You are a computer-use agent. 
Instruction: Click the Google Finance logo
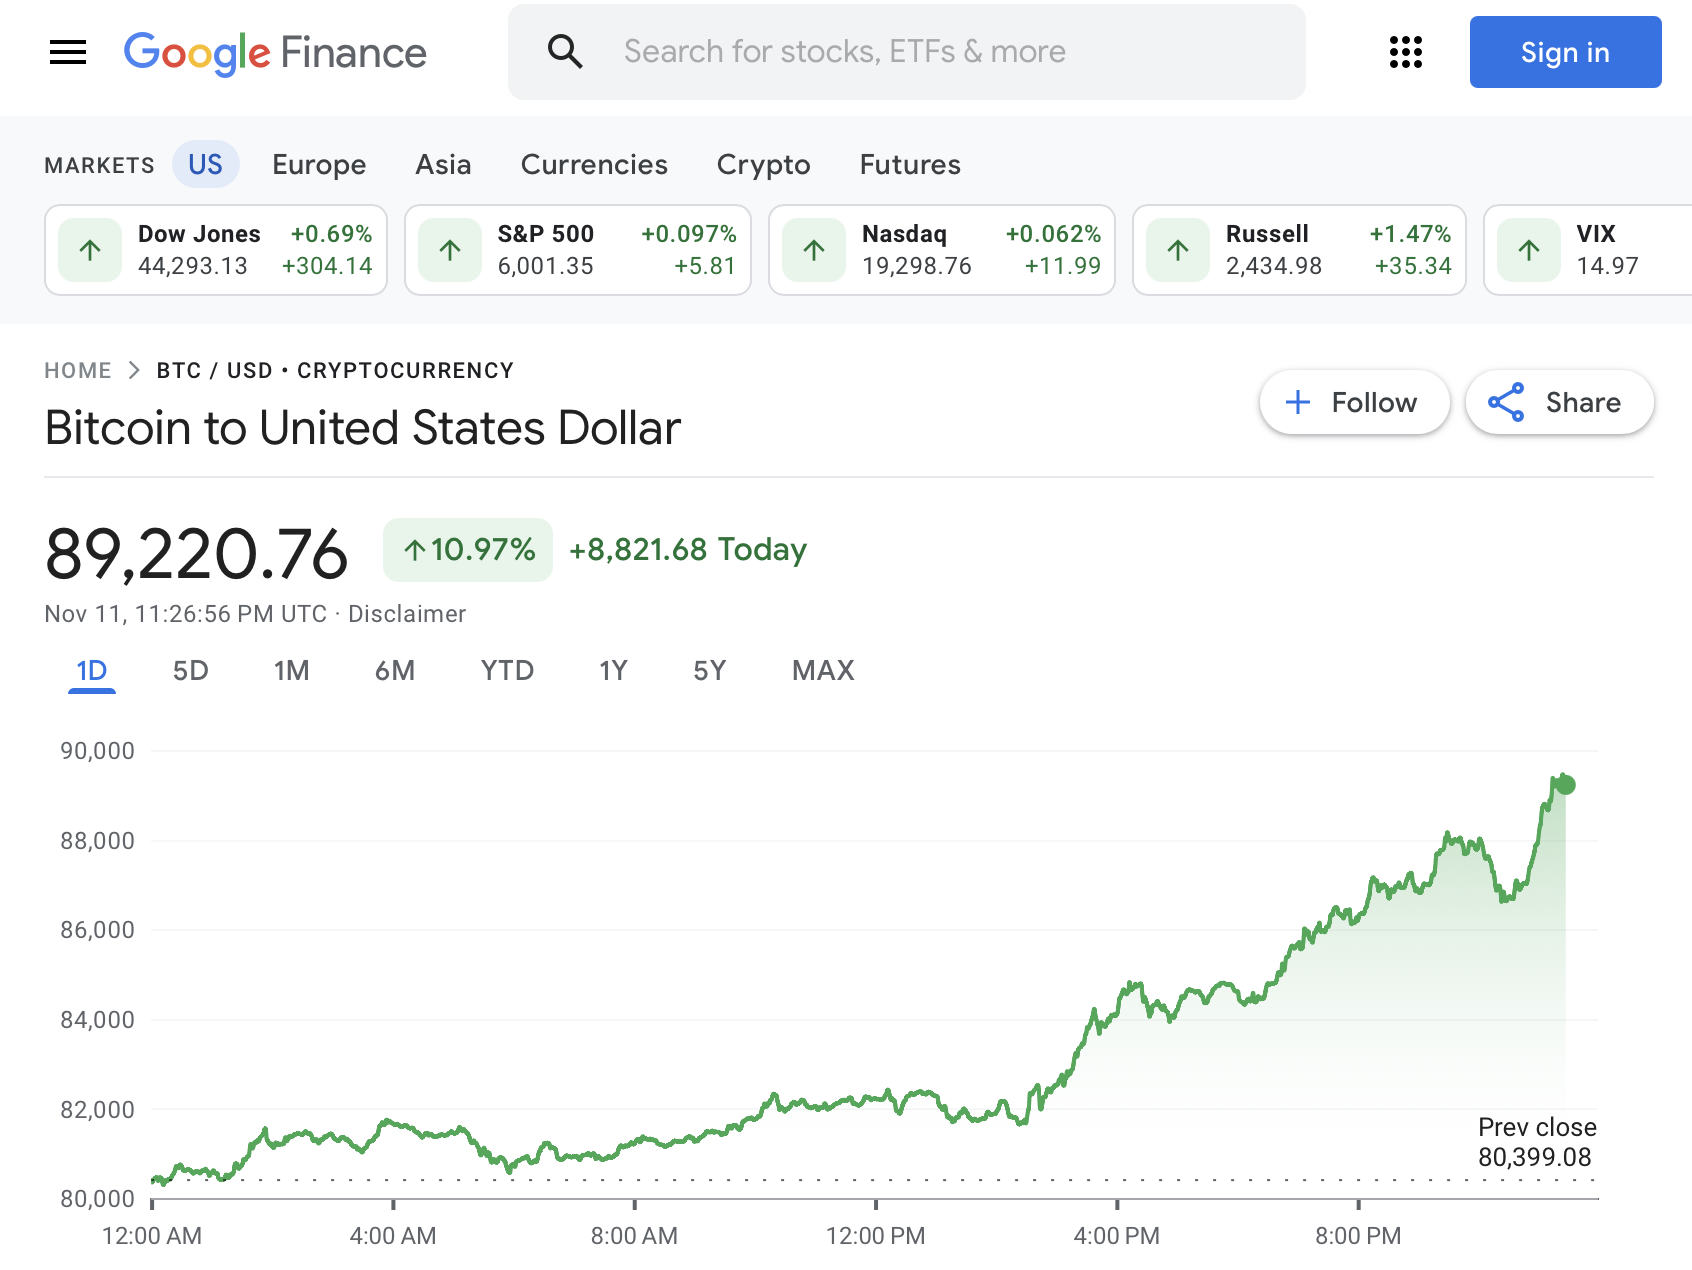275,52
